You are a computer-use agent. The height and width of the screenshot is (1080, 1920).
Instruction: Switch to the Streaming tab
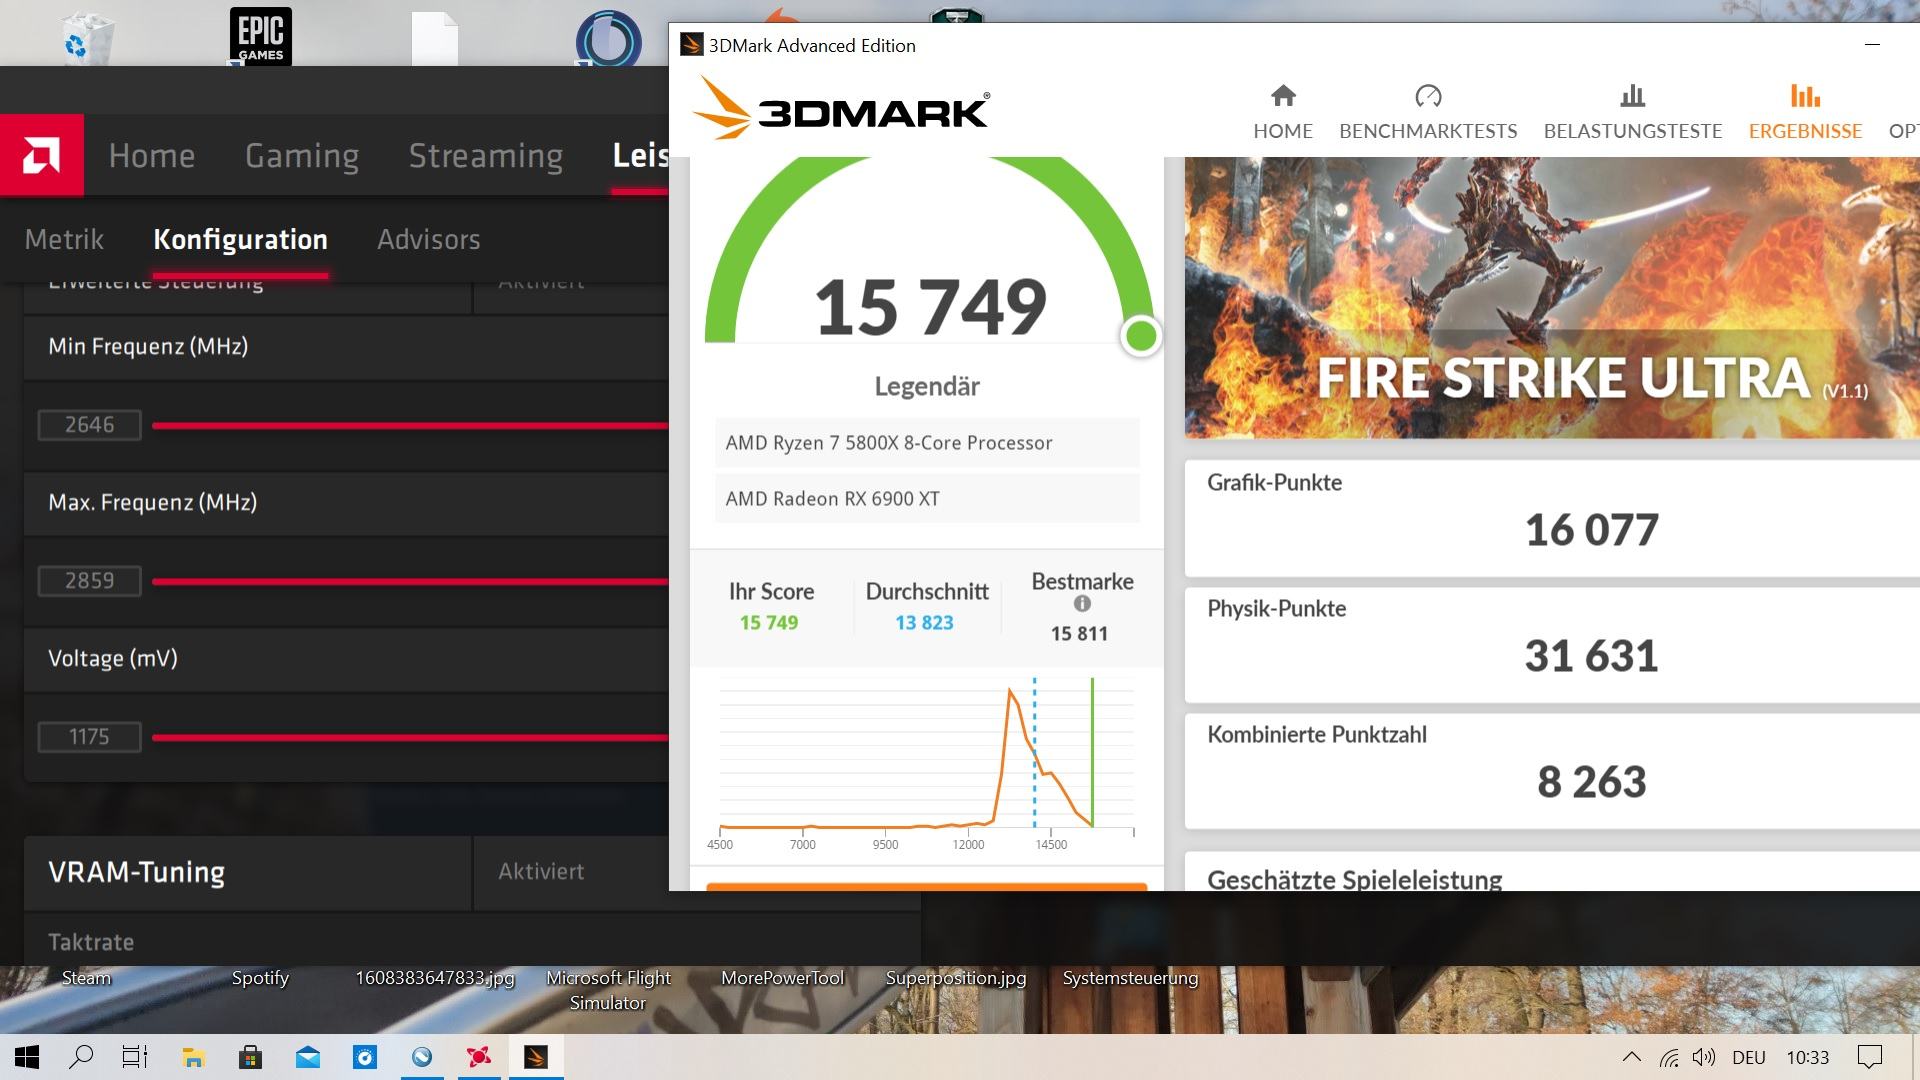(x=486, y=155)
